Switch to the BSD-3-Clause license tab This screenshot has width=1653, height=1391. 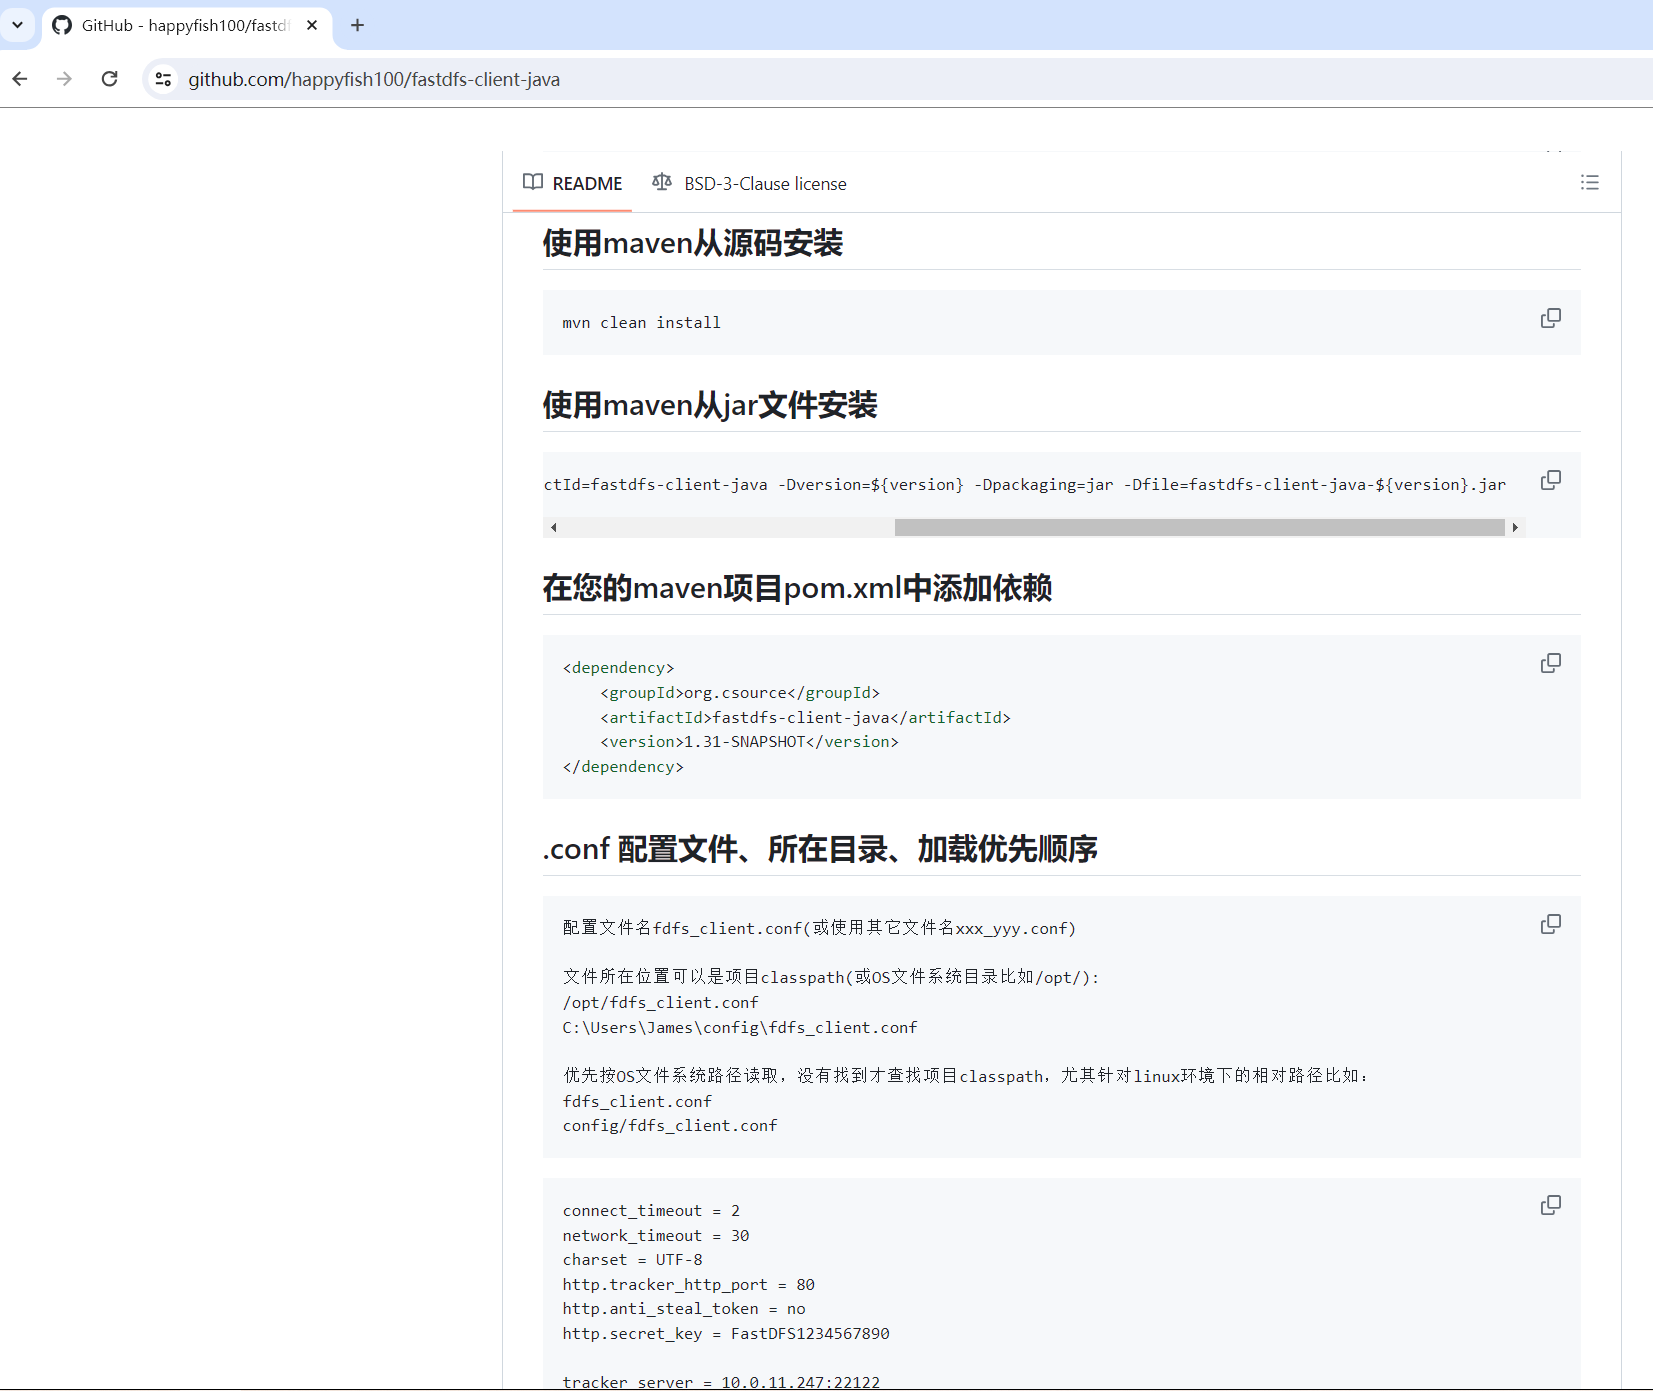765,183
